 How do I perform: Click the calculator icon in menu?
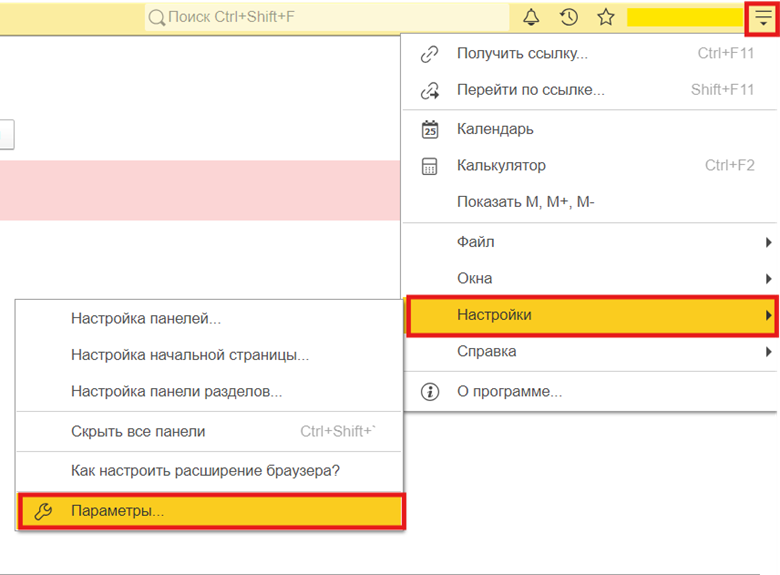pyautogui.click(x=430, y=166)
